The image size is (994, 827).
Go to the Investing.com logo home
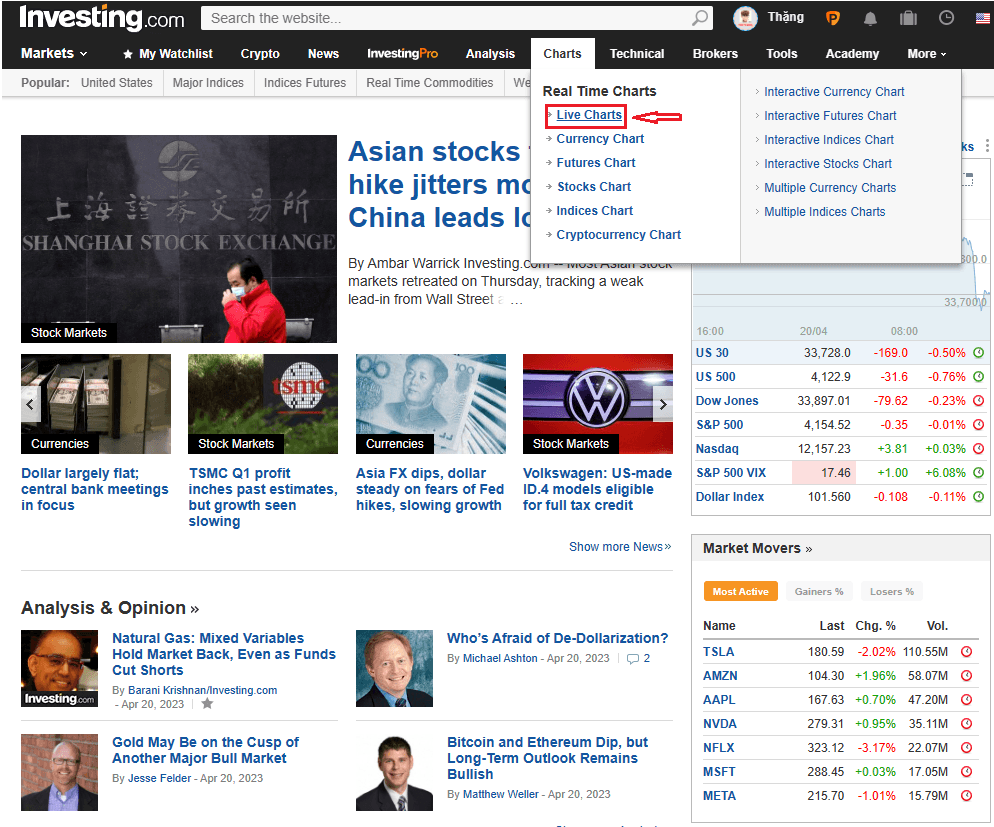[x=101, y=18]
